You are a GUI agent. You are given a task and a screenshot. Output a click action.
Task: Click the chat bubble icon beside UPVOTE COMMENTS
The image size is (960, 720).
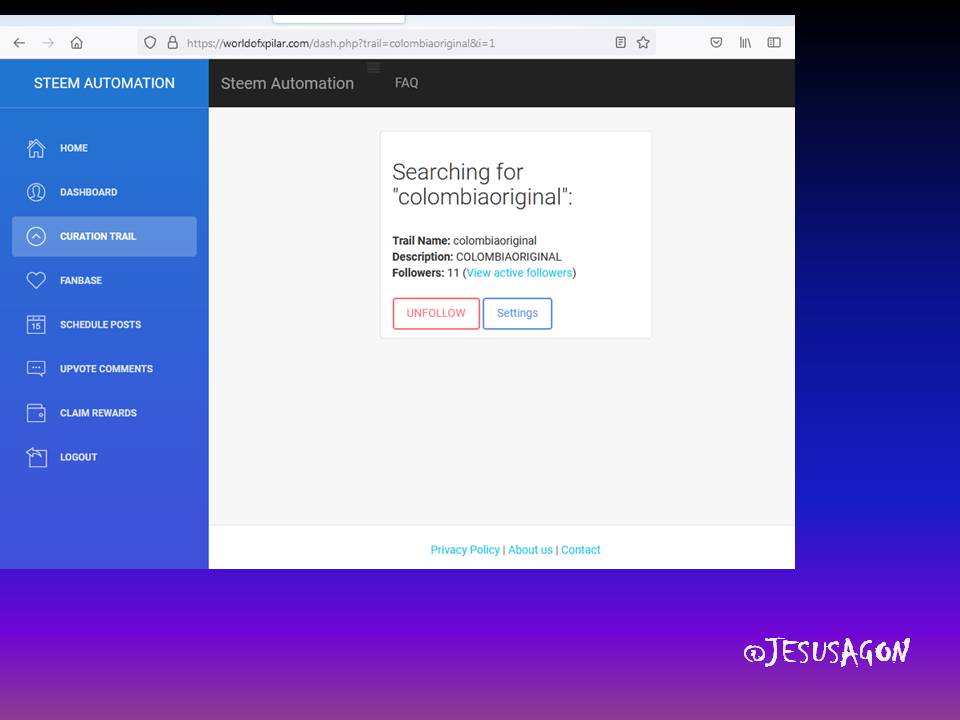(x=36, y=369)
